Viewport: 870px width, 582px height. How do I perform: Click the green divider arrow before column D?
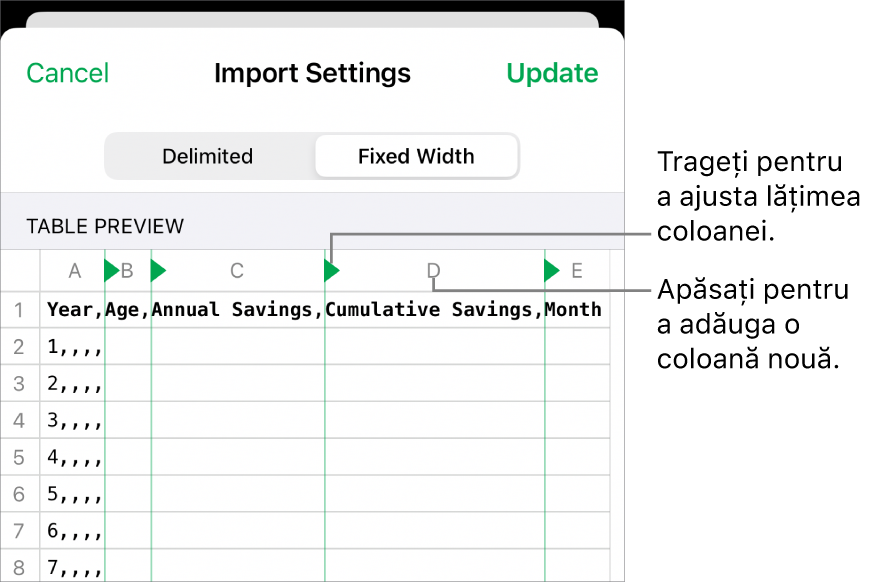(332, 270)
